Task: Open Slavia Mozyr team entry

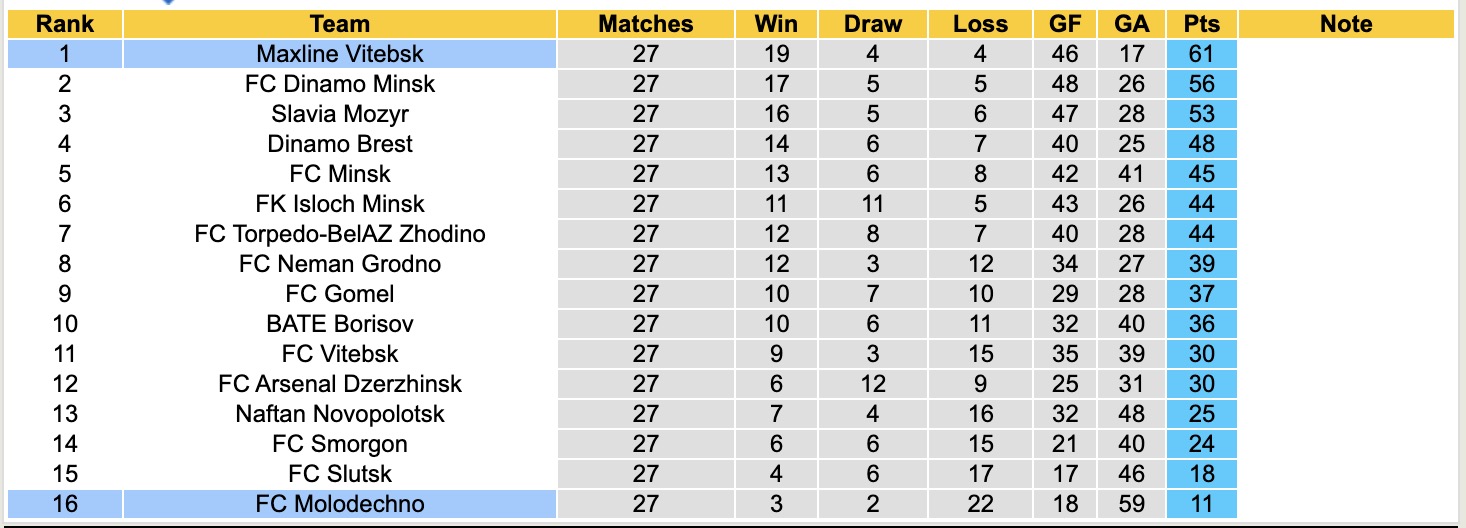Action: point(340,114)
